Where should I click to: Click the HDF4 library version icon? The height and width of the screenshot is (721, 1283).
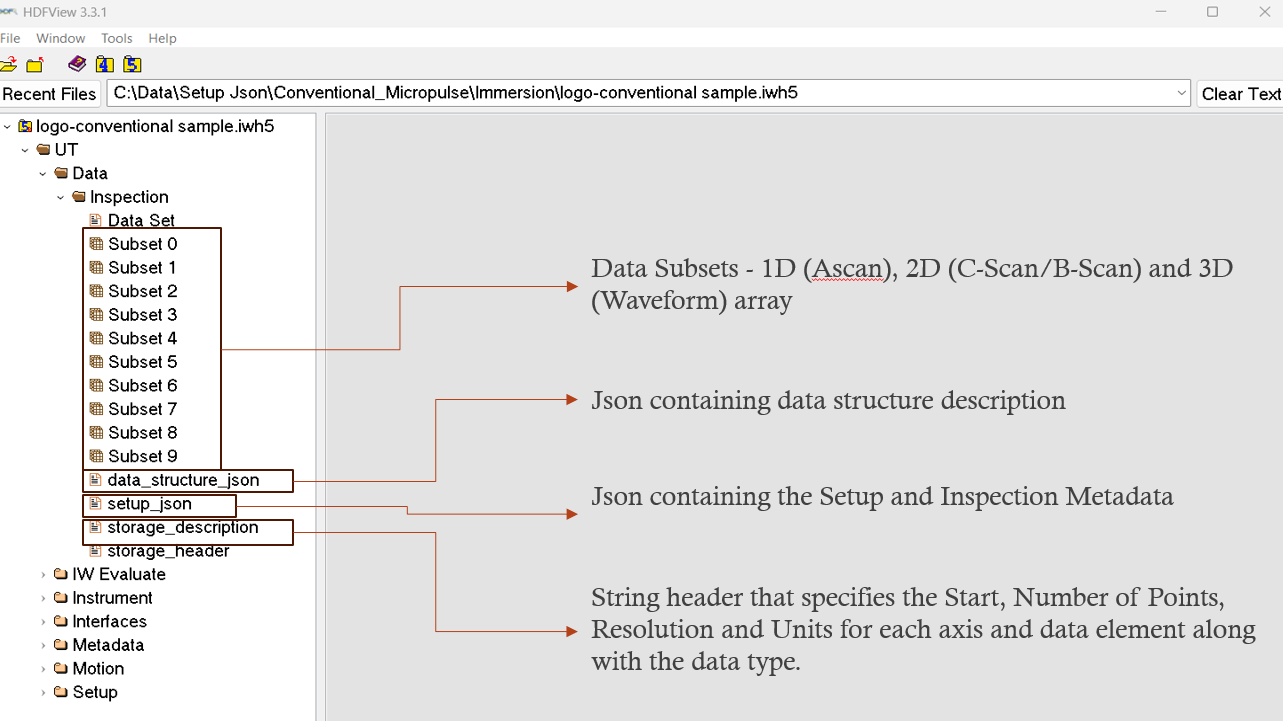[x=105, y=65]
